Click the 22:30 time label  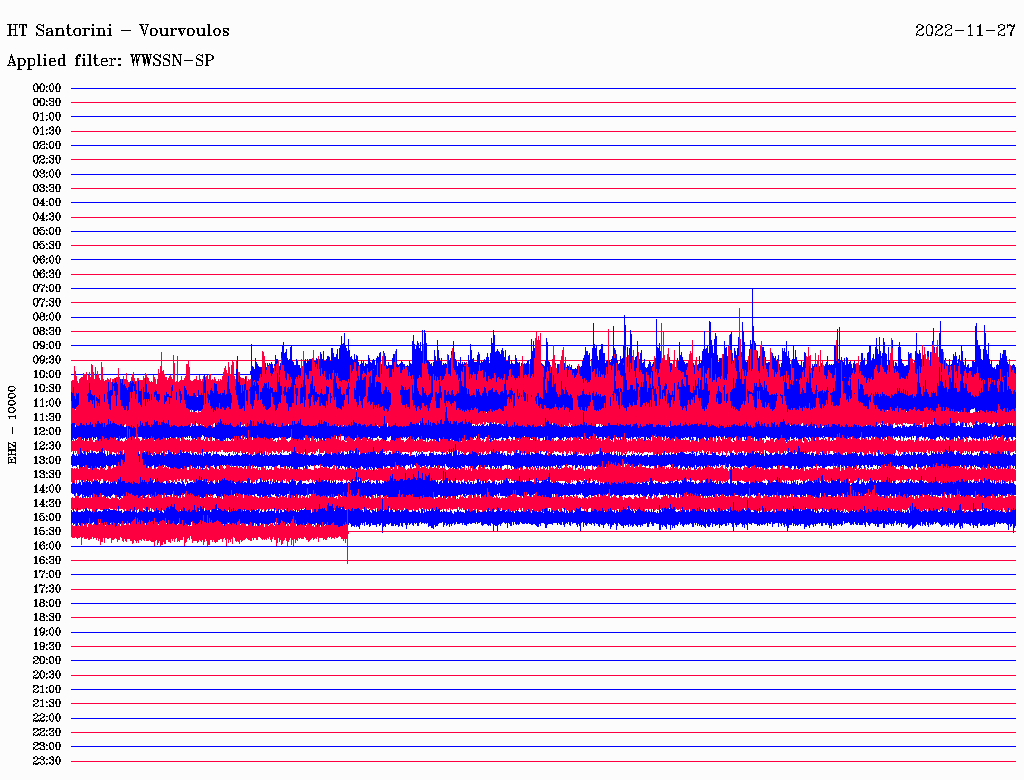pos(47,732)
